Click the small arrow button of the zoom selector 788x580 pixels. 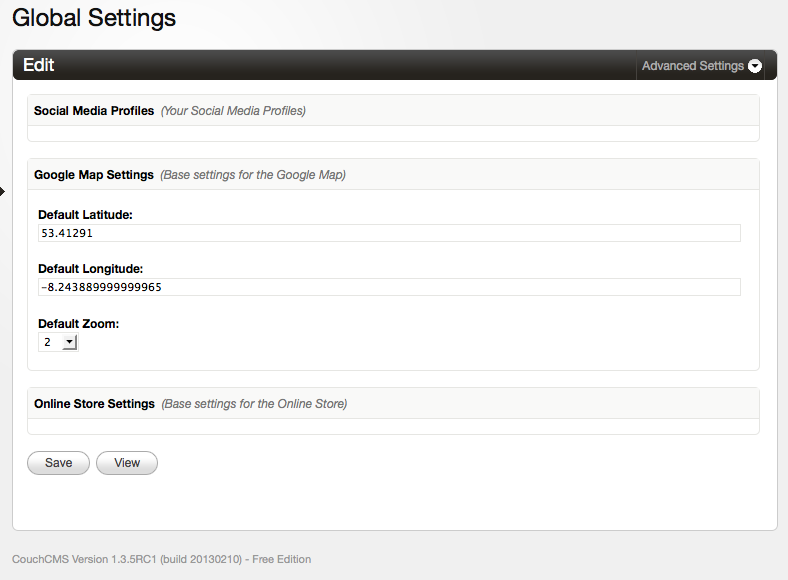click(69, 342)
